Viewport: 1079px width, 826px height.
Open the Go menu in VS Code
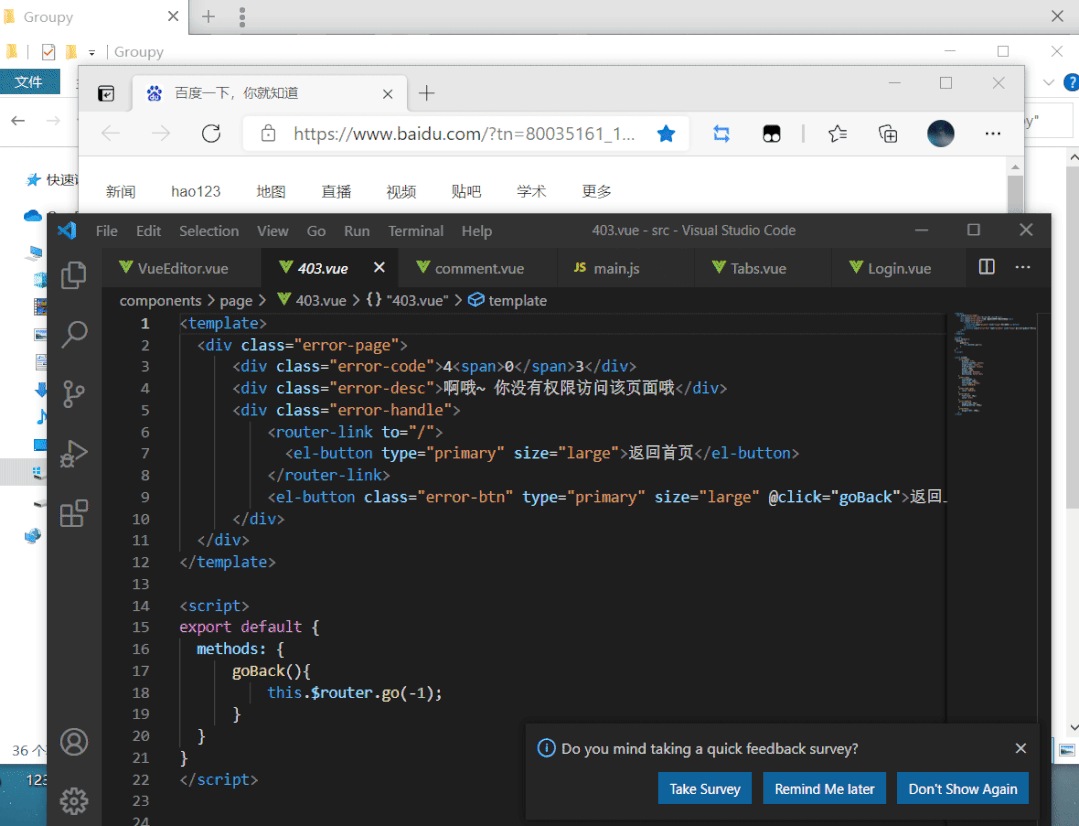point(316,231)
